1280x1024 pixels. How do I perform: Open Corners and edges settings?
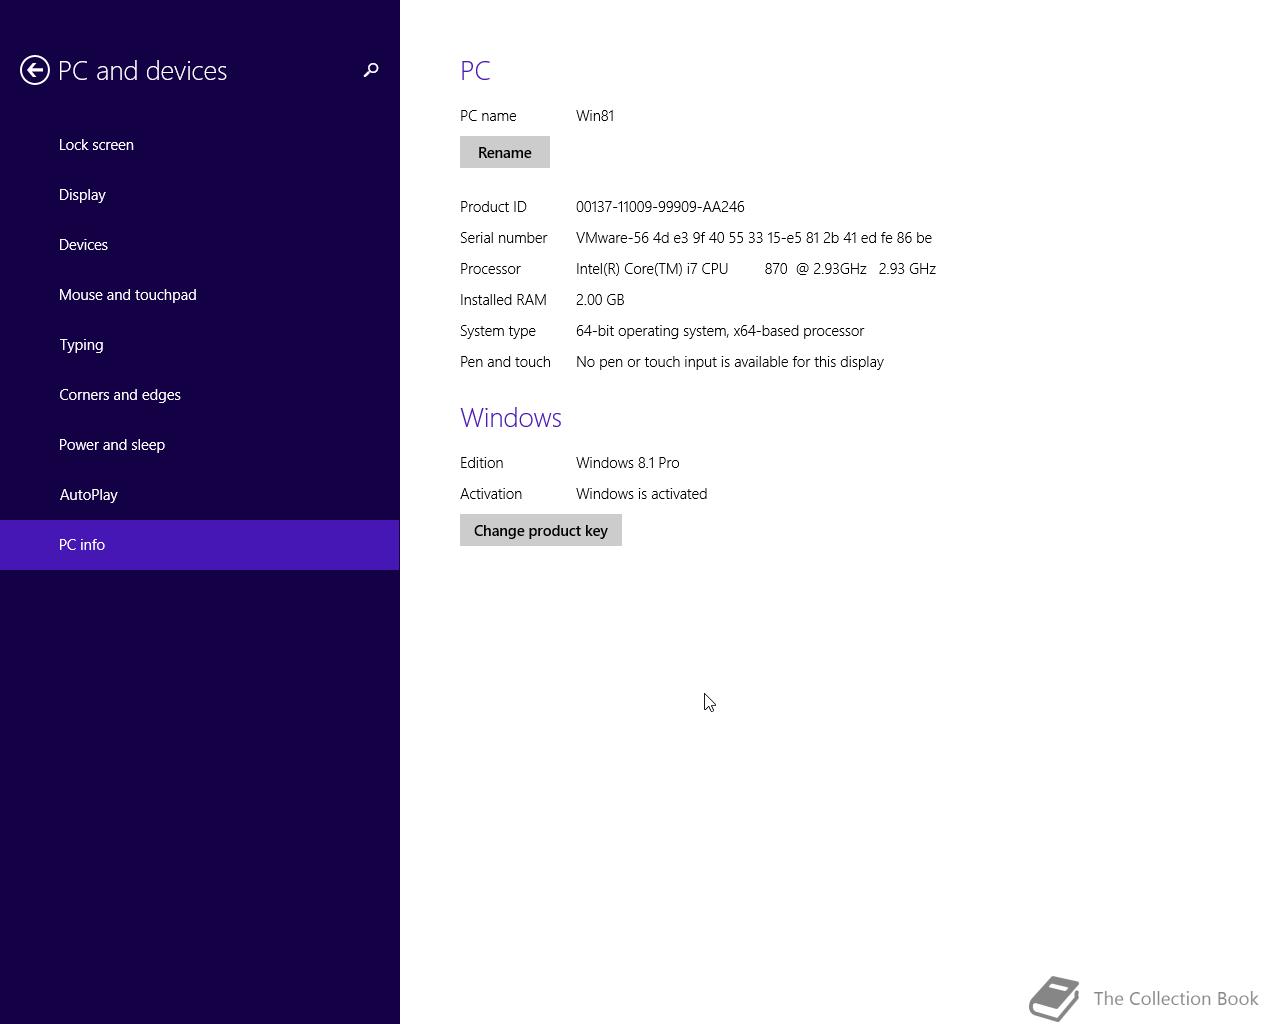pyautogui.click(x=200, y=395)
